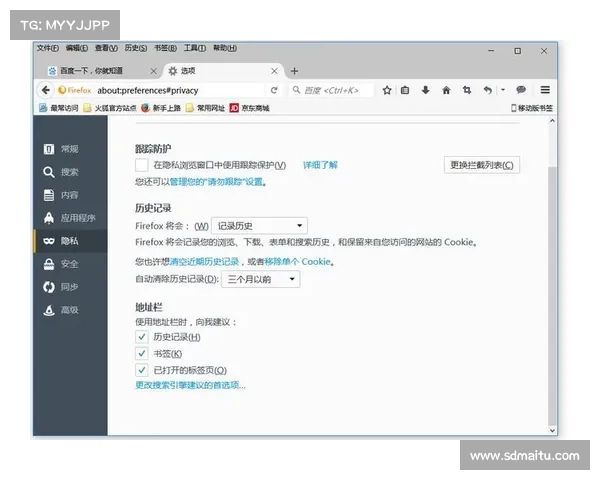Screen dimensions: 600x480
Task: Open the 火狐官方站点 bookmark folder
Action: tap(110, 108)
